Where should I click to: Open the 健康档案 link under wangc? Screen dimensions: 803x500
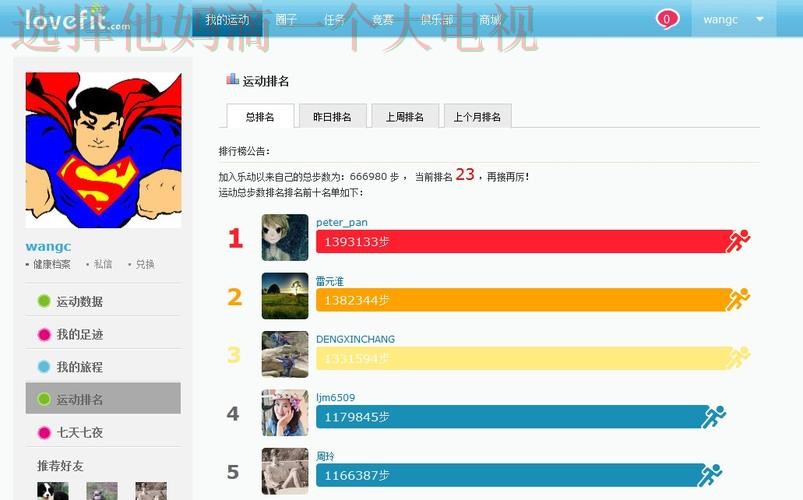(51, 265)
